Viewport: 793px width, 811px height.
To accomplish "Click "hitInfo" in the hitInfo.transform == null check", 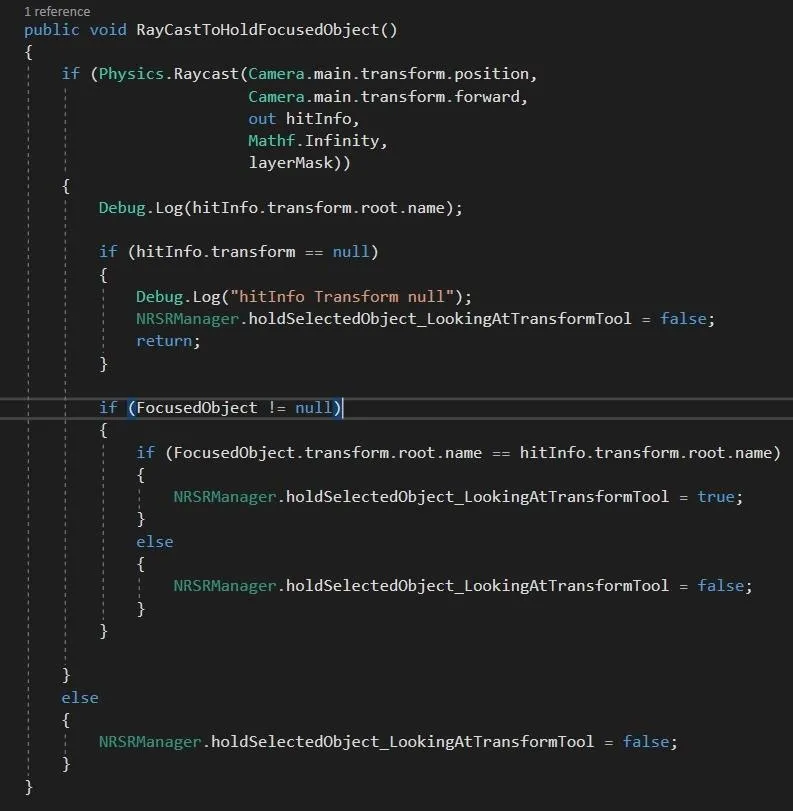I will coord(169,252).
